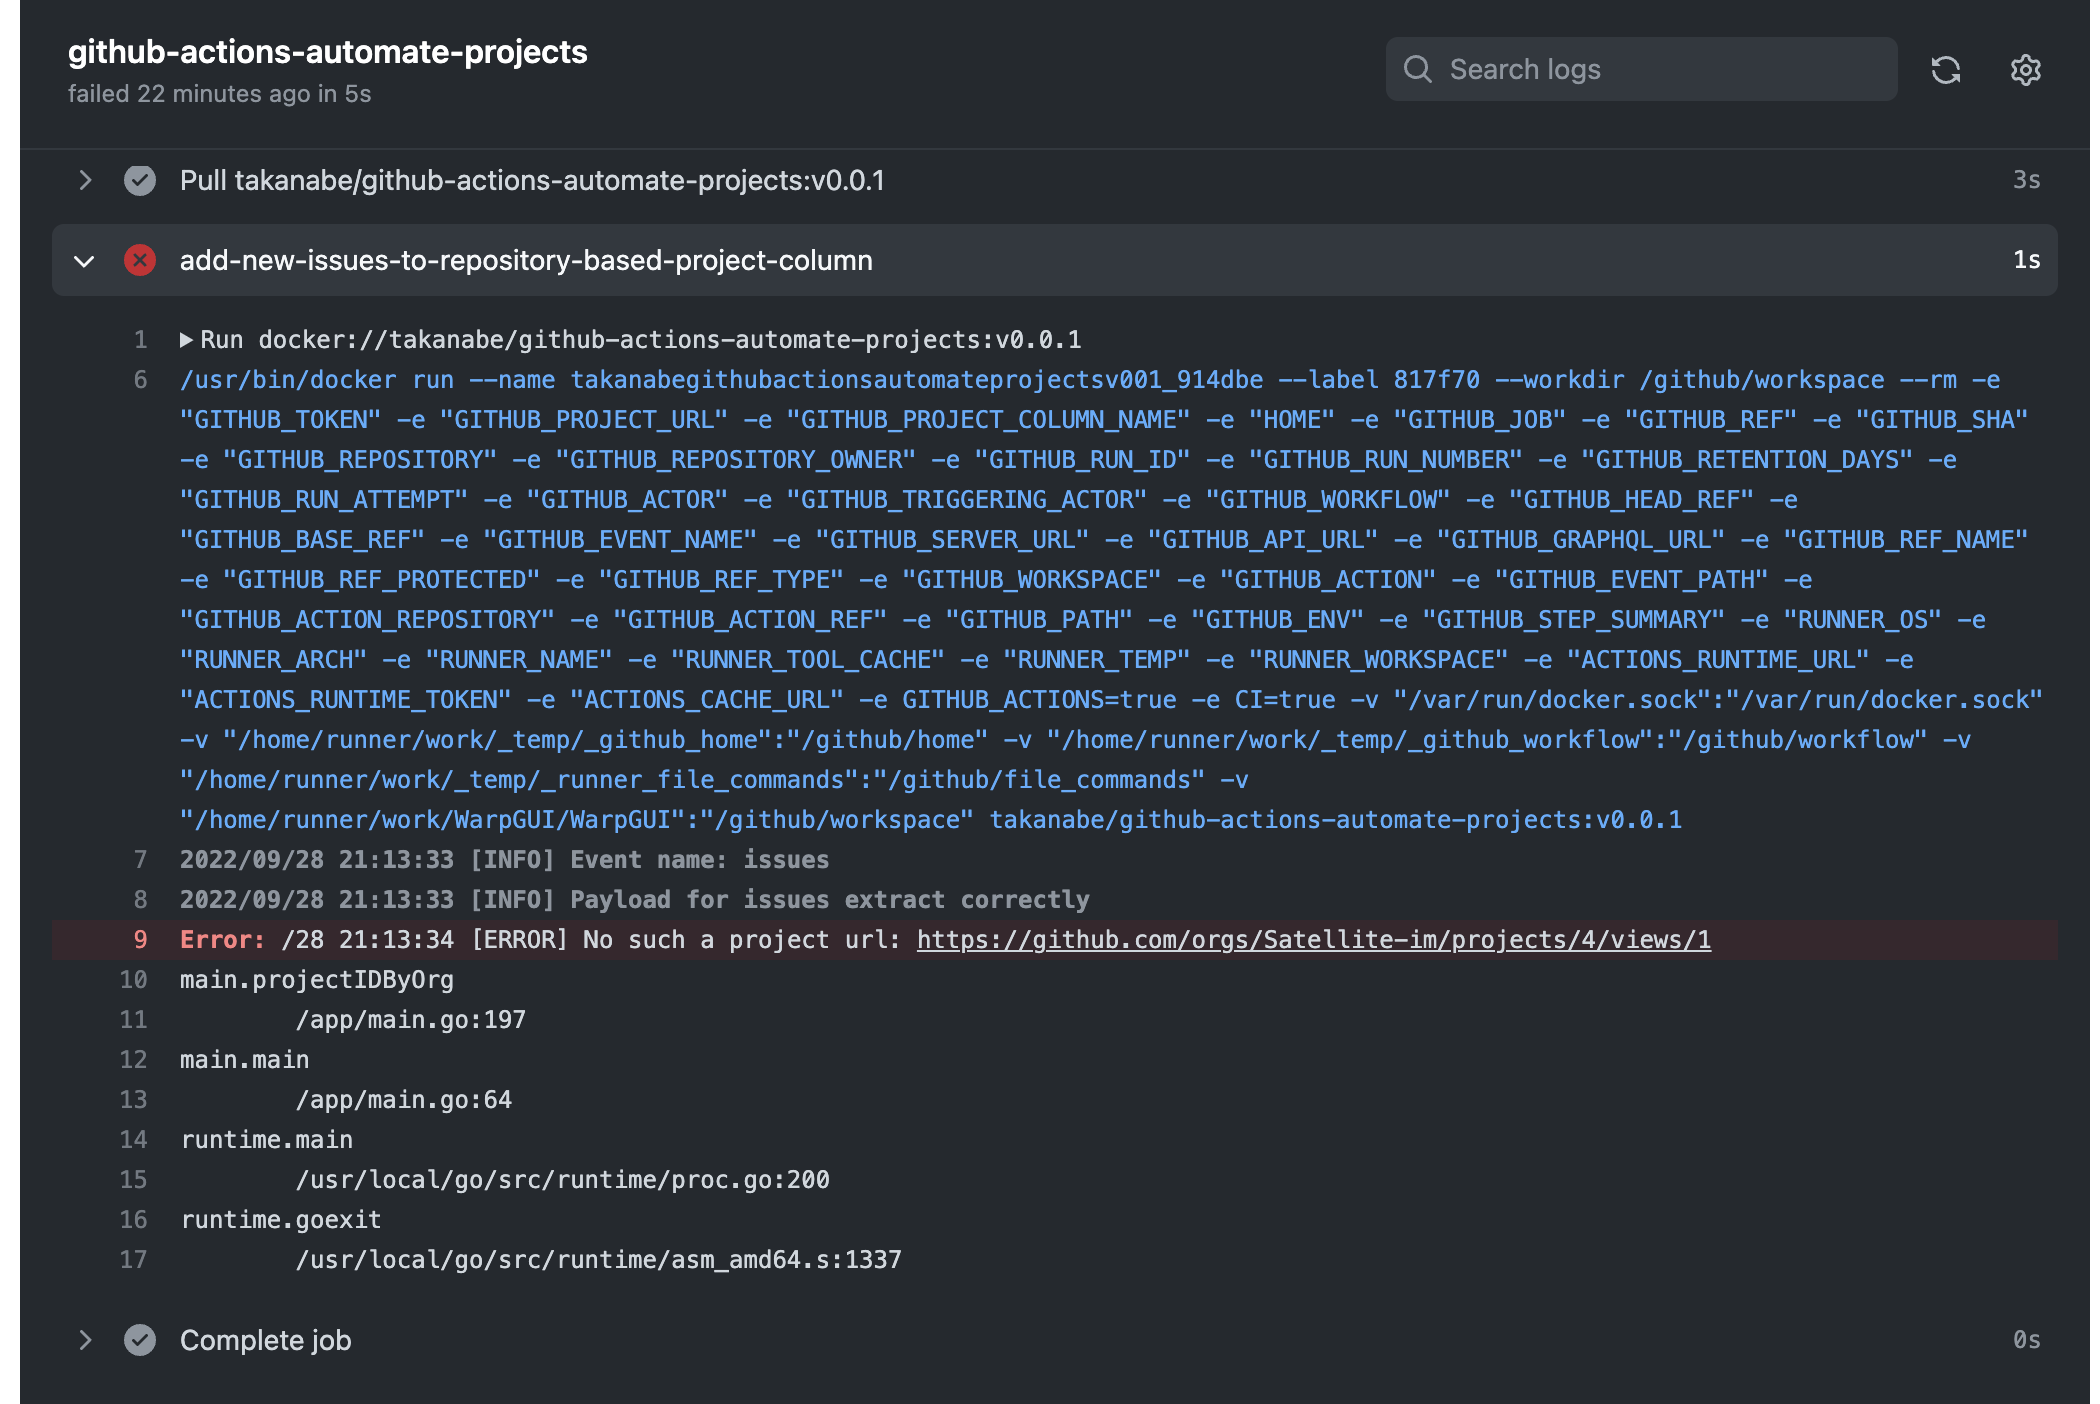
Task: Expand the Pull takanabe step chevron
Action: coord(85,180)
